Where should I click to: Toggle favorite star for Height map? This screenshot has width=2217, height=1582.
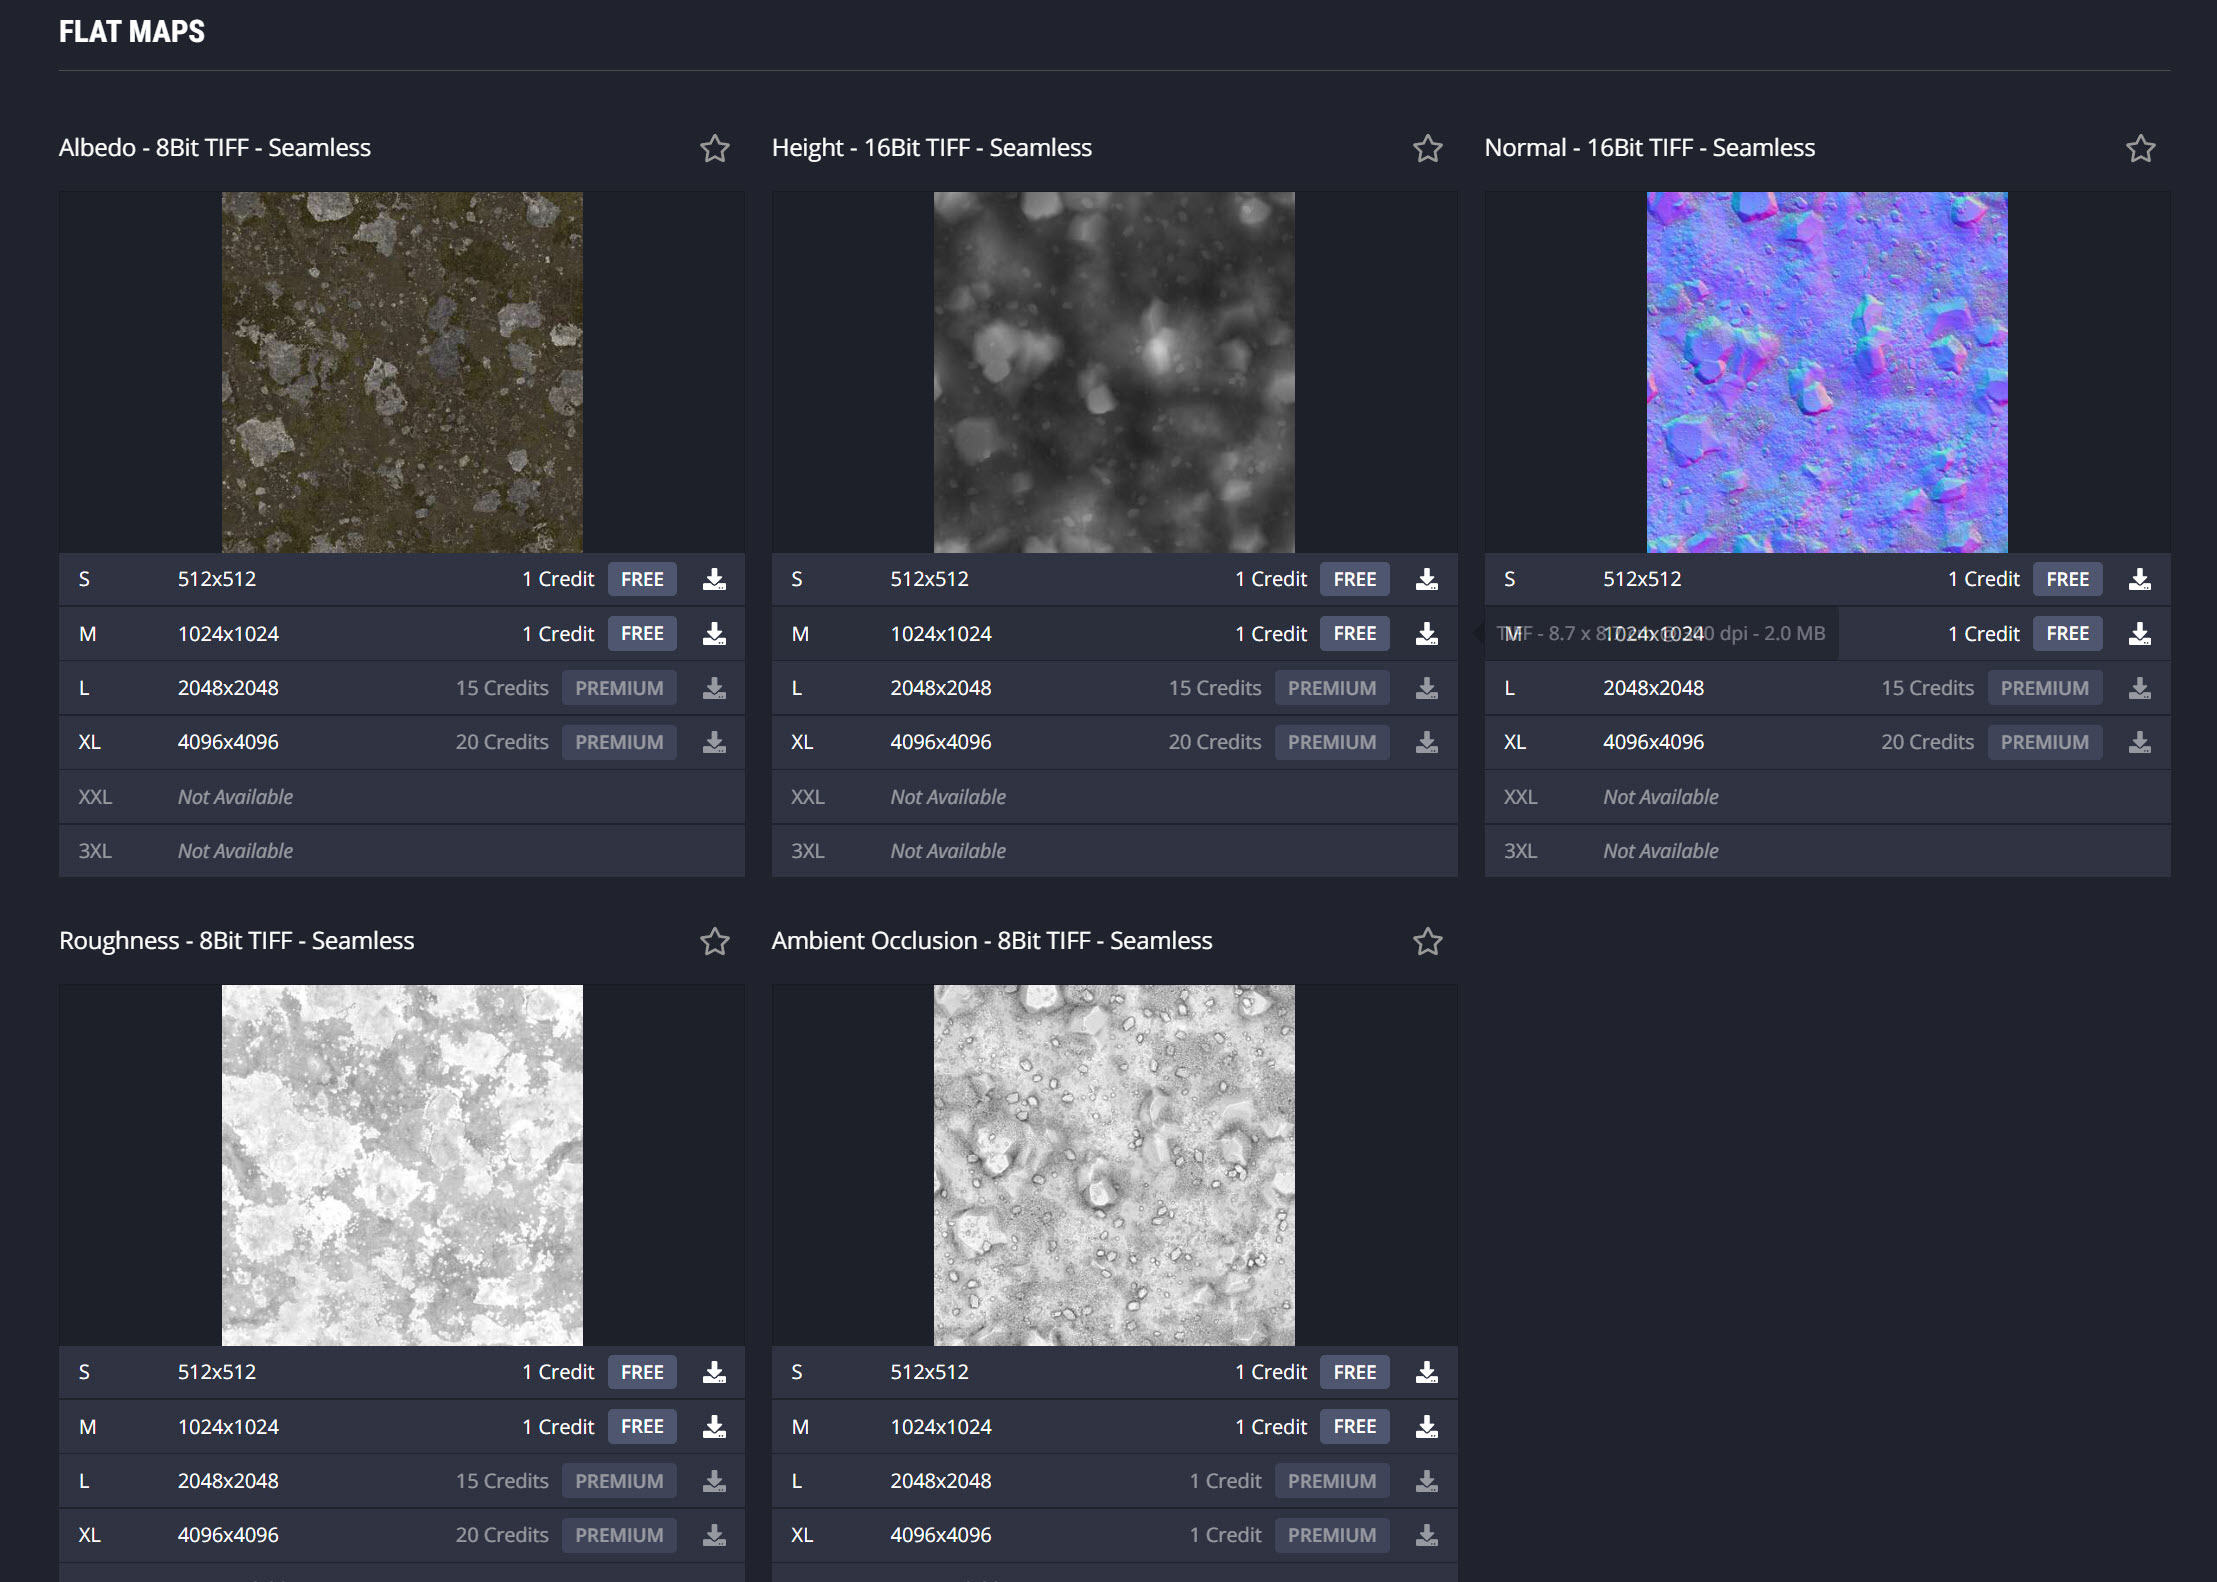click(x=1427, y=149)
